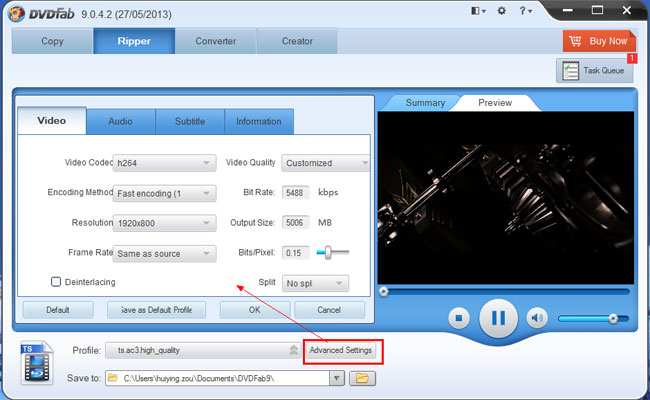Minimize the DVDFab window
The width and height of the screenshot is (650, 400).
[x=568, y=10]
